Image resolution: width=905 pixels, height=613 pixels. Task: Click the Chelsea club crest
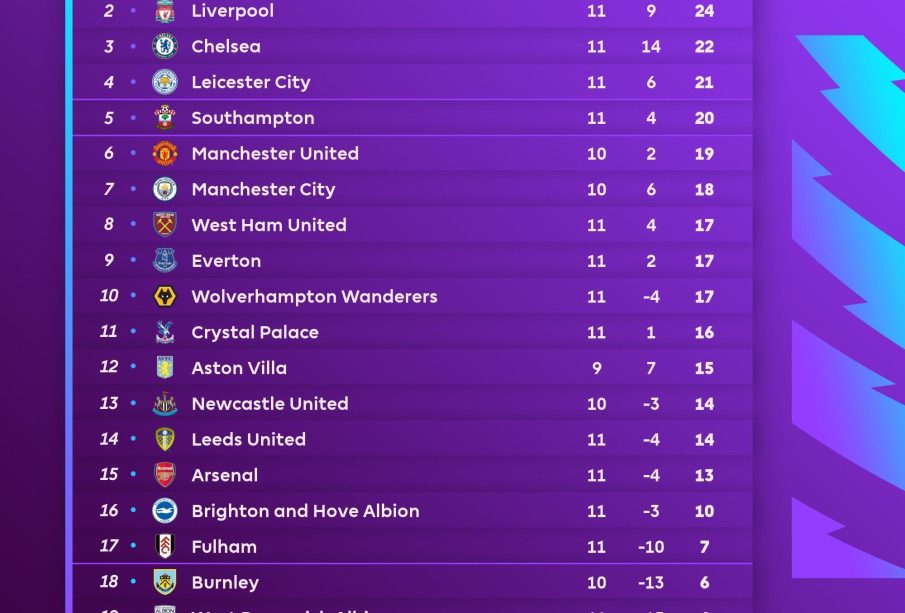coord(165,46)
